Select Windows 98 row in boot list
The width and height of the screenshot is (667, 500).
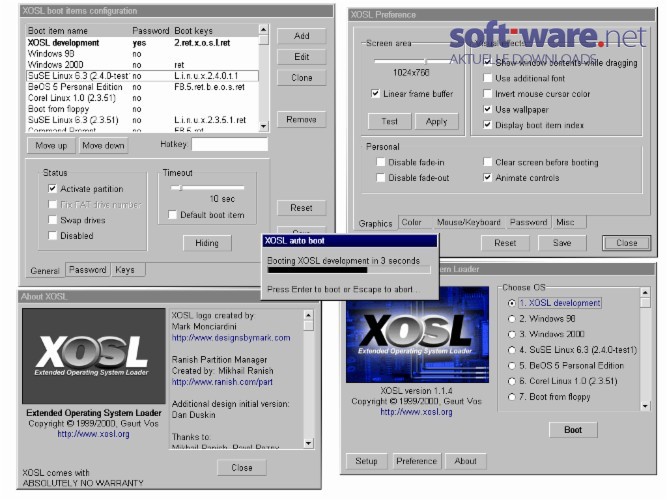point(143,54)
